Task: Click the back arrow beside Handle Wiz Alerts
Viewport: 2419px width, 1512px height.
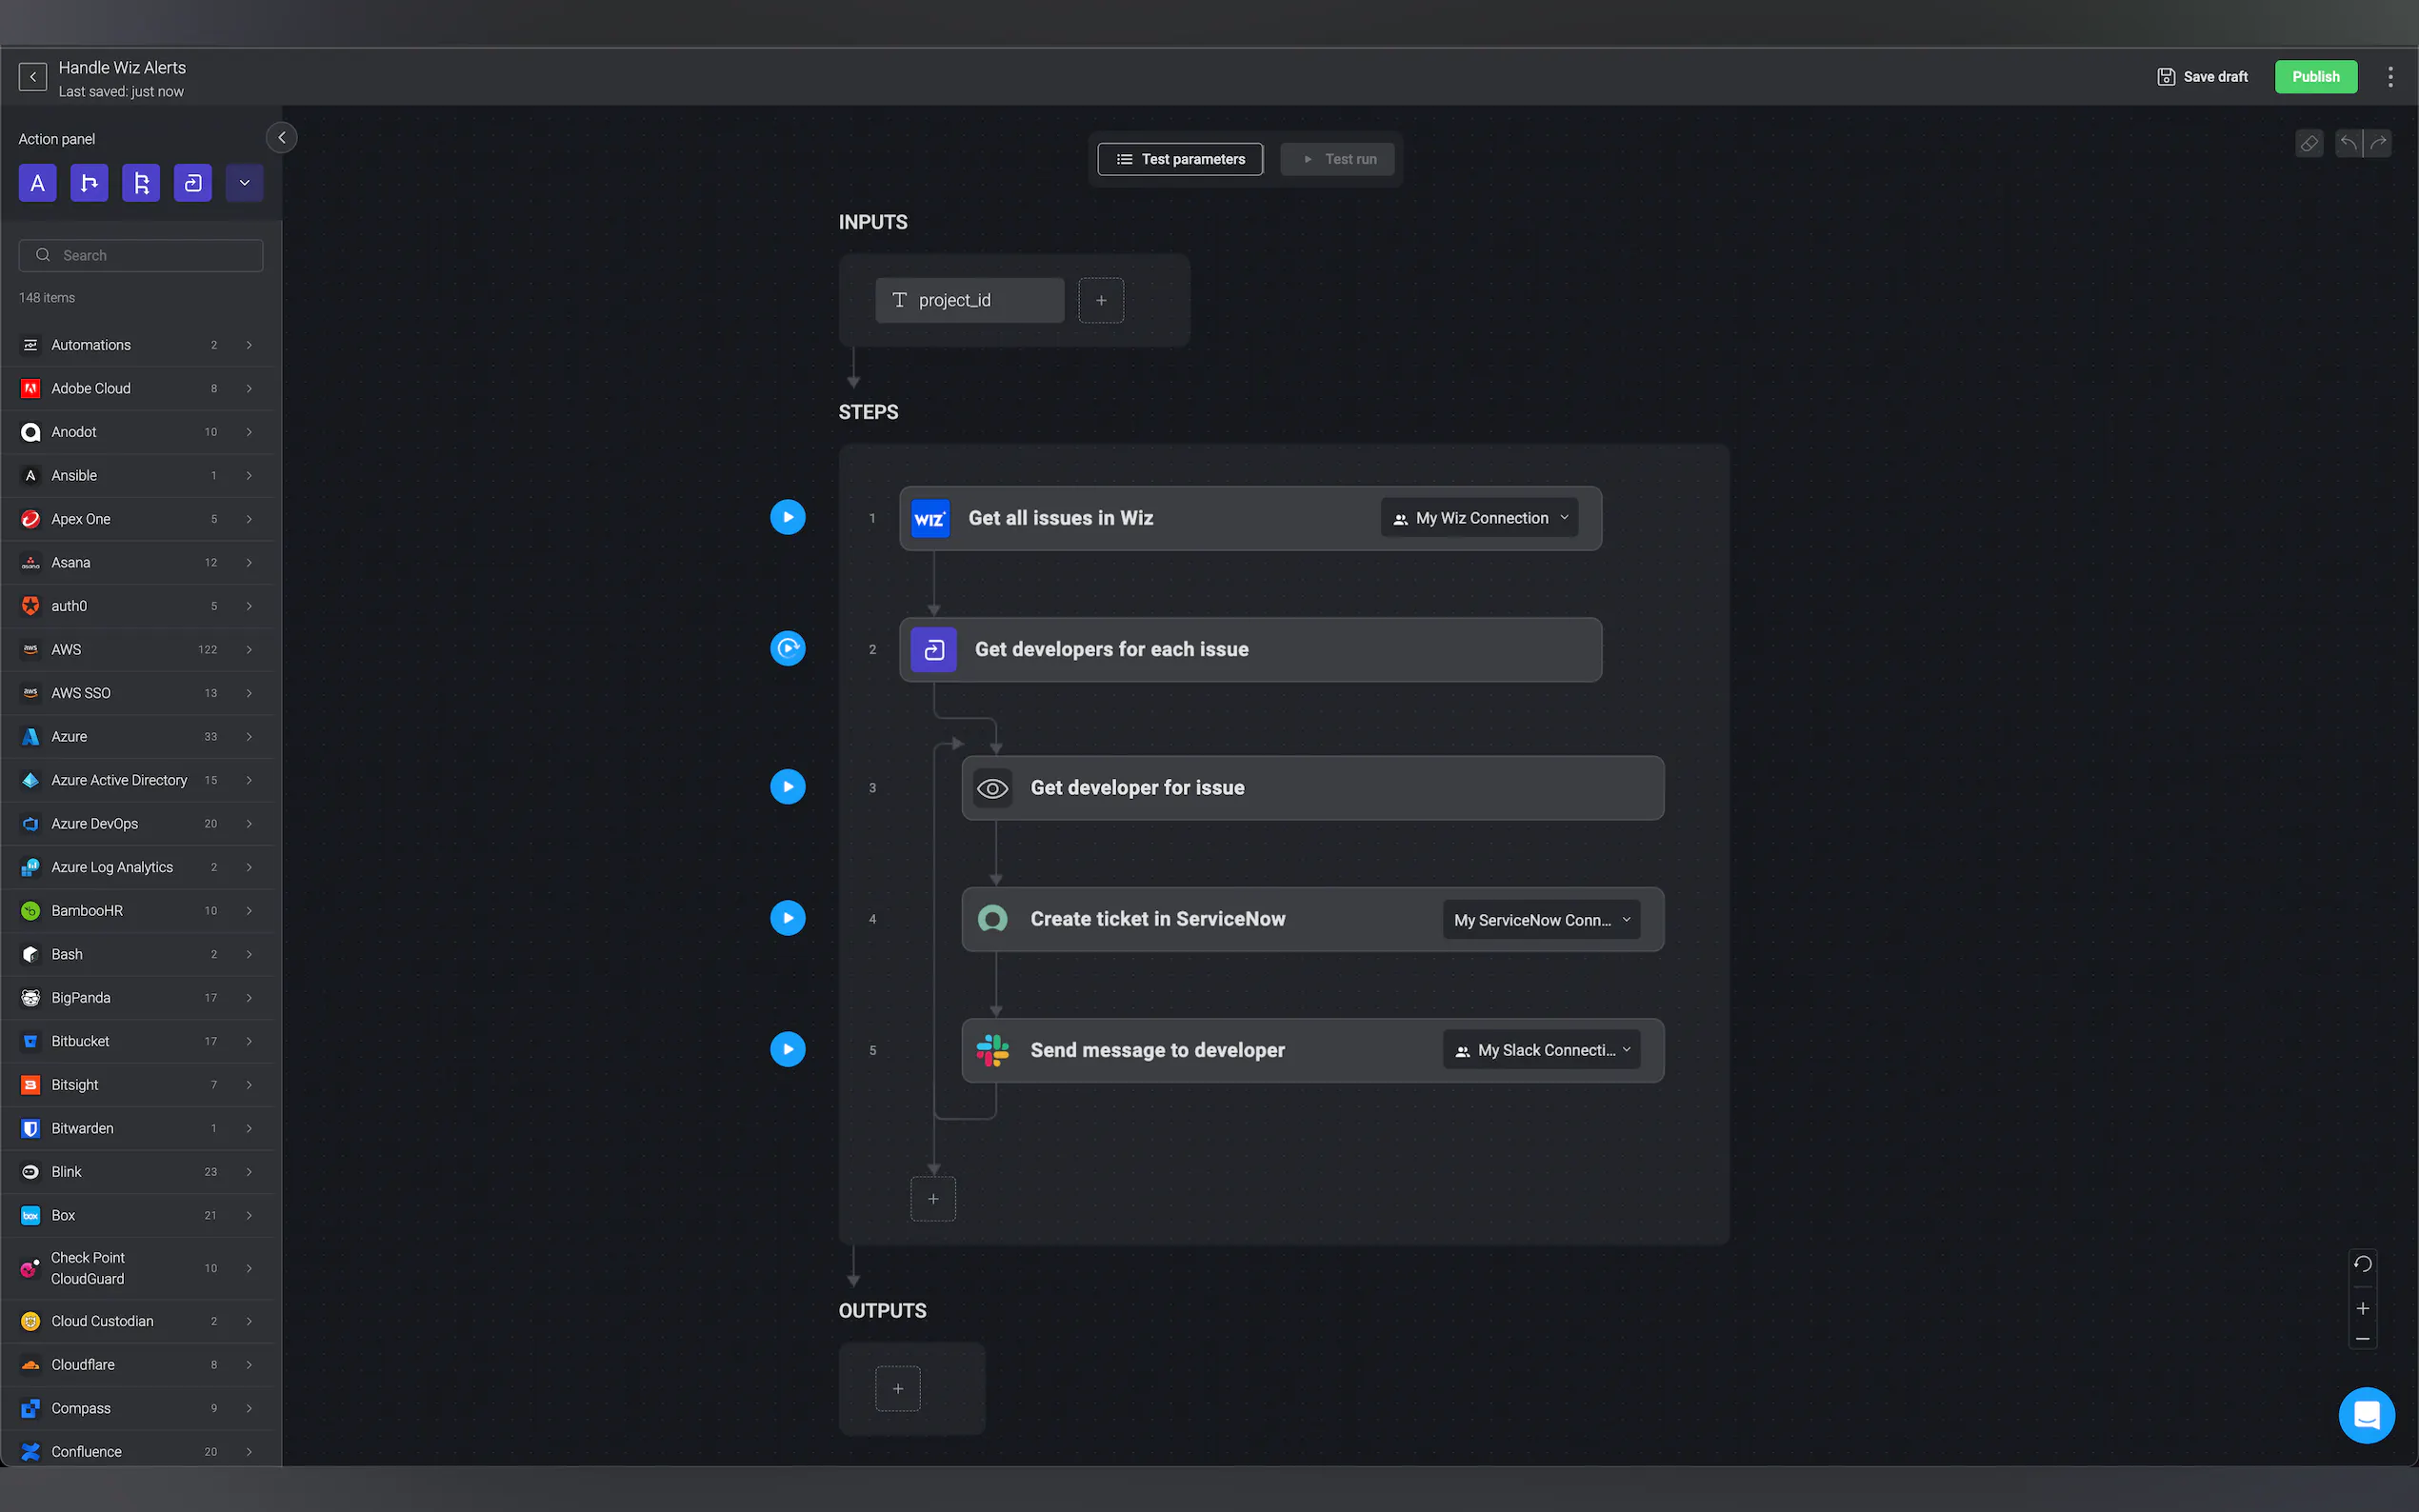Action: tap(31, 76)
